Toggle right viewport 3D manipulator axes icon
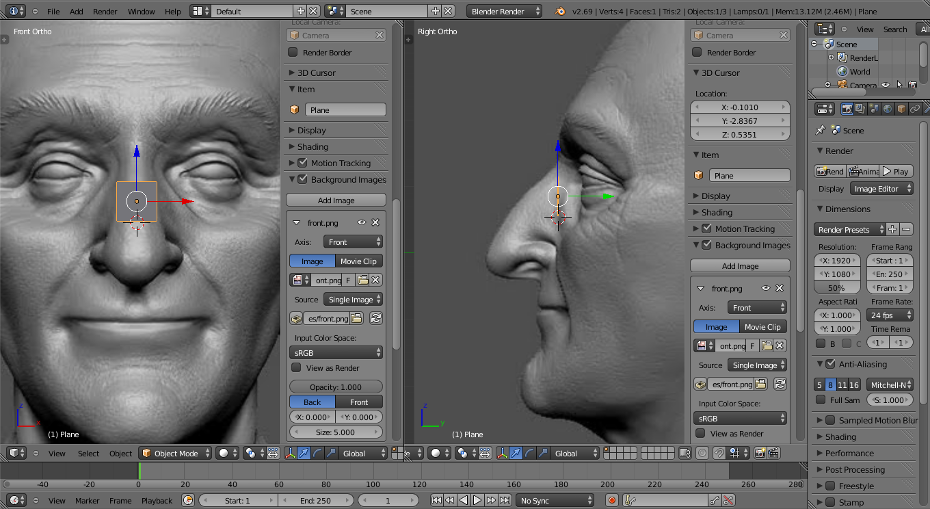Image resolution: width=930 pixels, height=509 pixels. coord(502,453)
